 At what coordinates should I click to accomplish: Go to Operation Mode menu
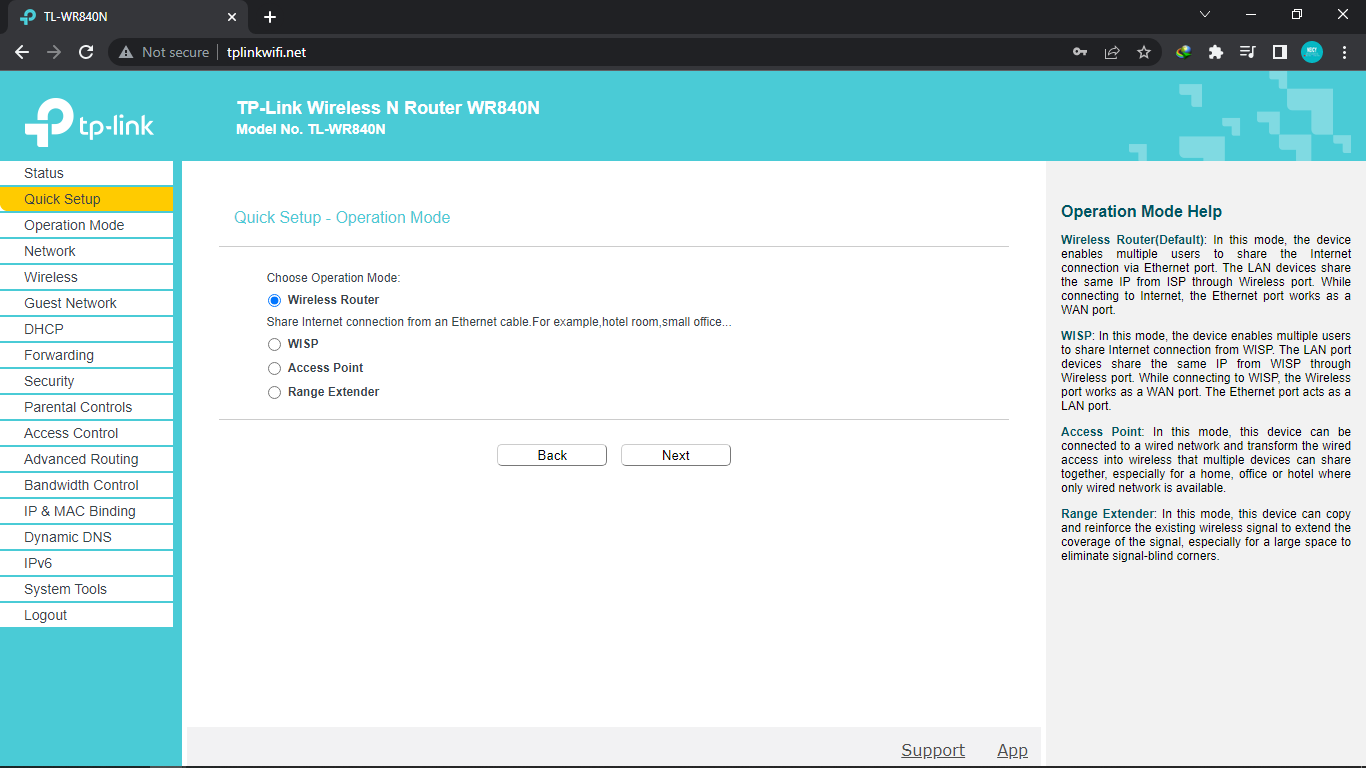[x=86, y=225]
